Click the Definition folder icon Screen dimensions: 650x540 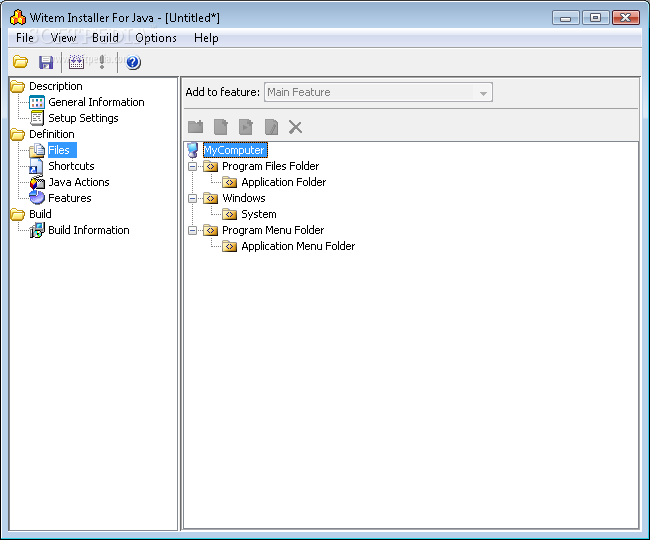tap(17, 134)
